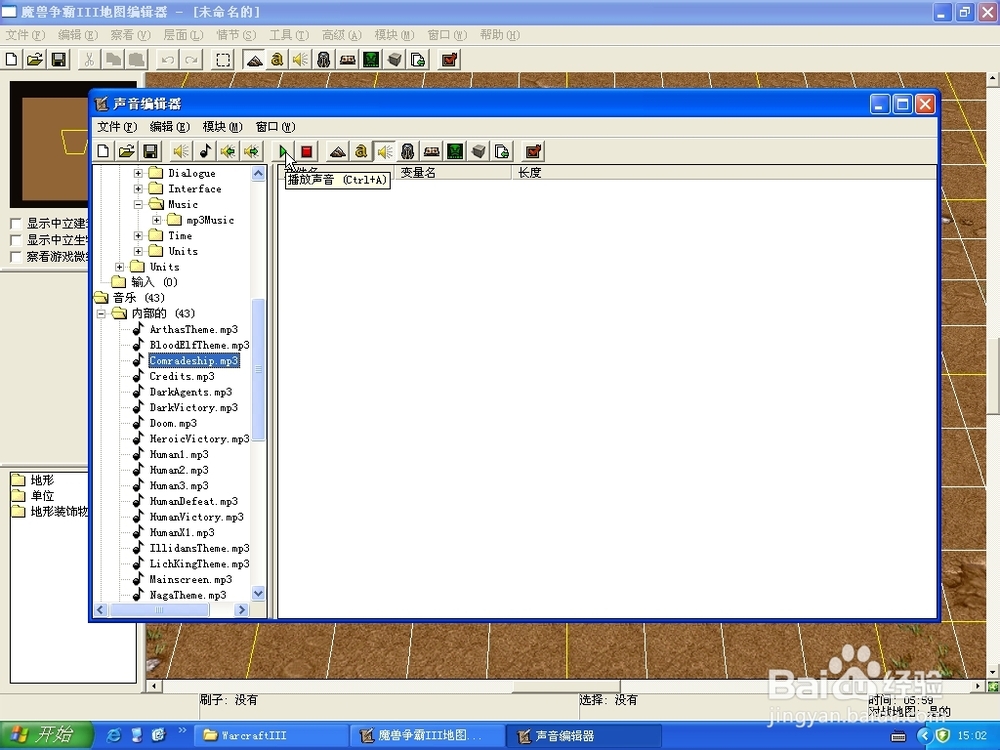Save icon in Sound Editor toolbar

[x=150, y=151]
